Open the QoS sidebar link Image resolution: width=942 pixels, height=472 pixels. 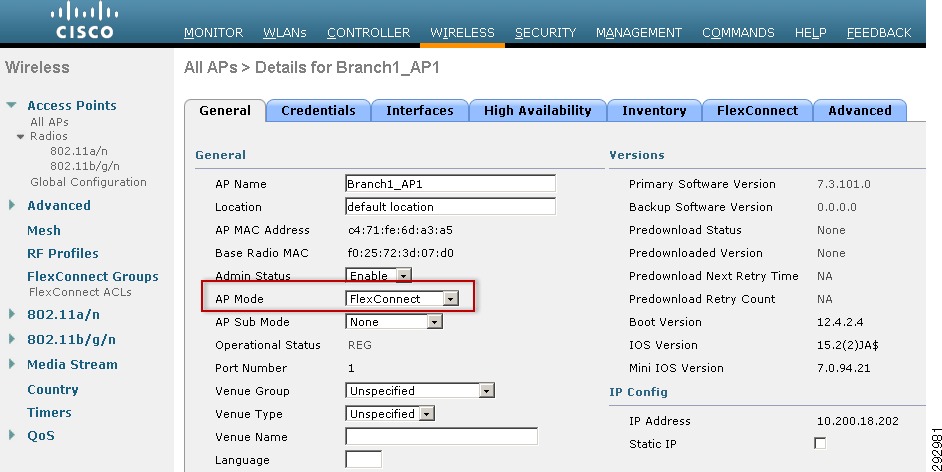point(41,436)
